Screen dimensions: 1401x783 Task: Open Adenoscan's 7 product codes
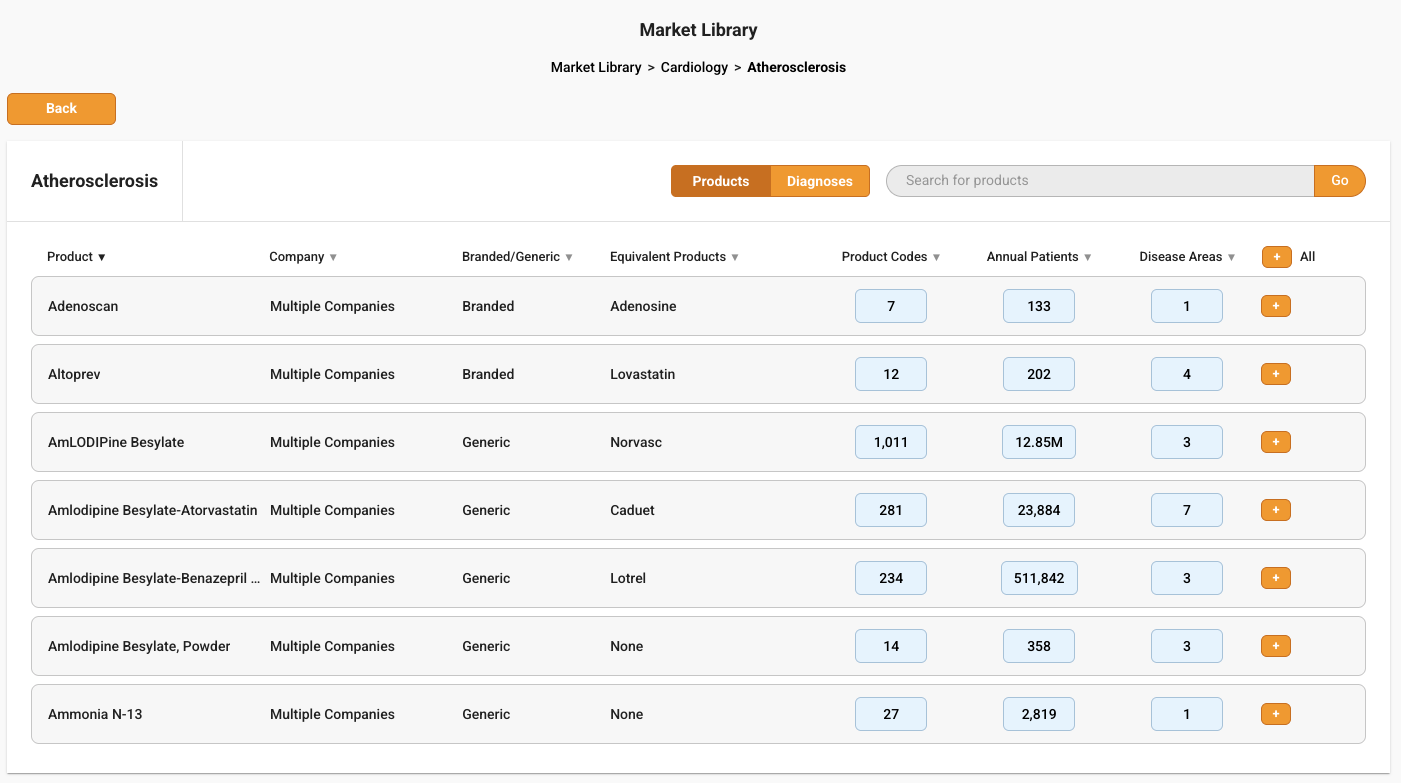coord(891,306)
